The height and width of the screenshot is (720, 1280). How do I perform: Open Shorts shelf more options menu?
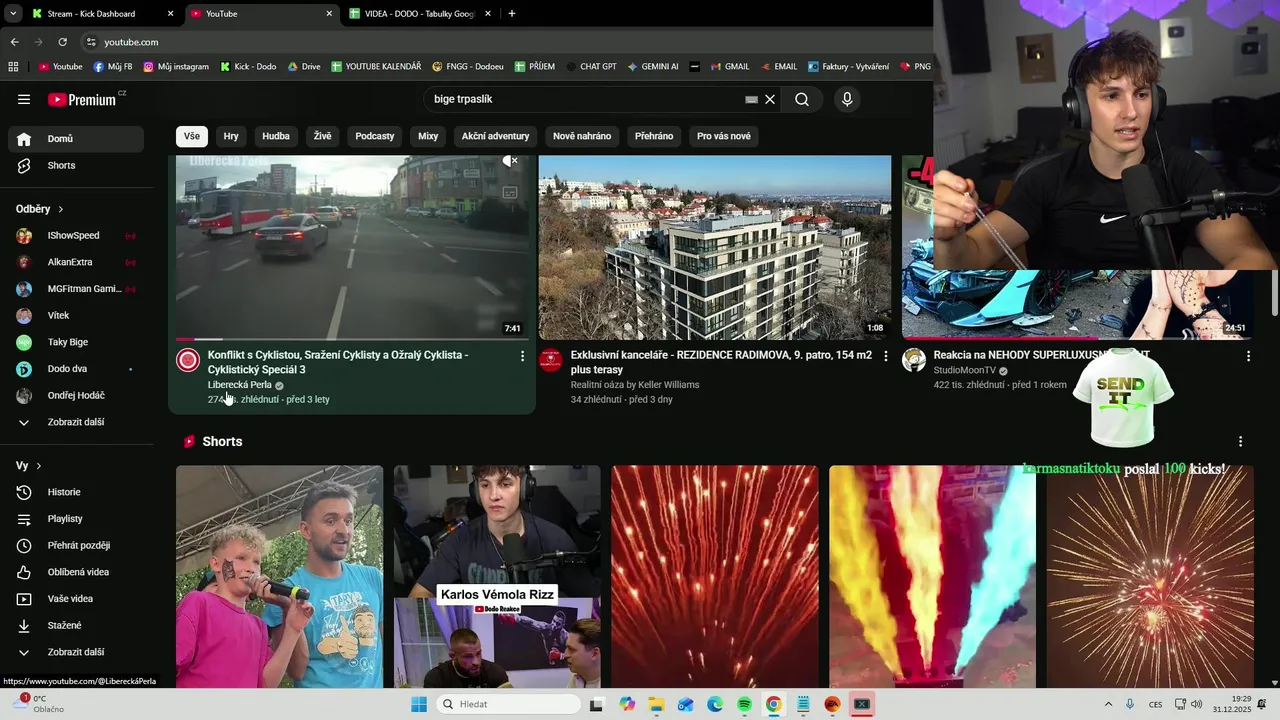pyautogui.click(x=1240, y=441)
